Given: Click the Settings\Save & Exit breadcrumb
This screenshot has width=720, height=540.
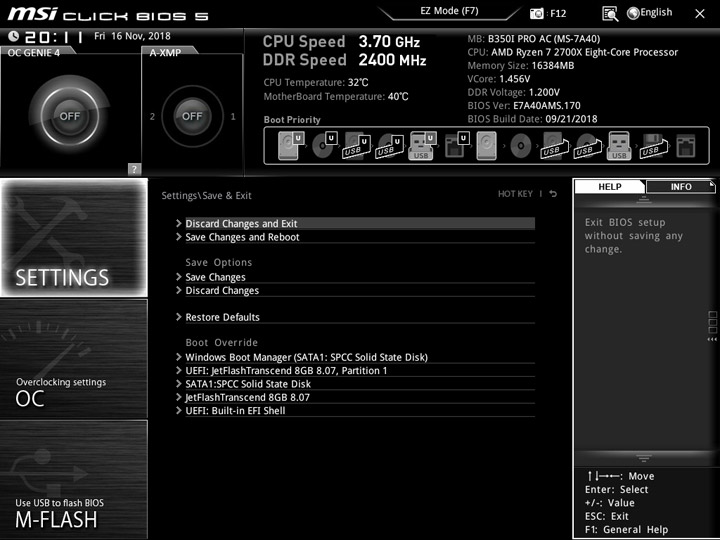Looking at the screenshot, I should (x=206, y=196).
